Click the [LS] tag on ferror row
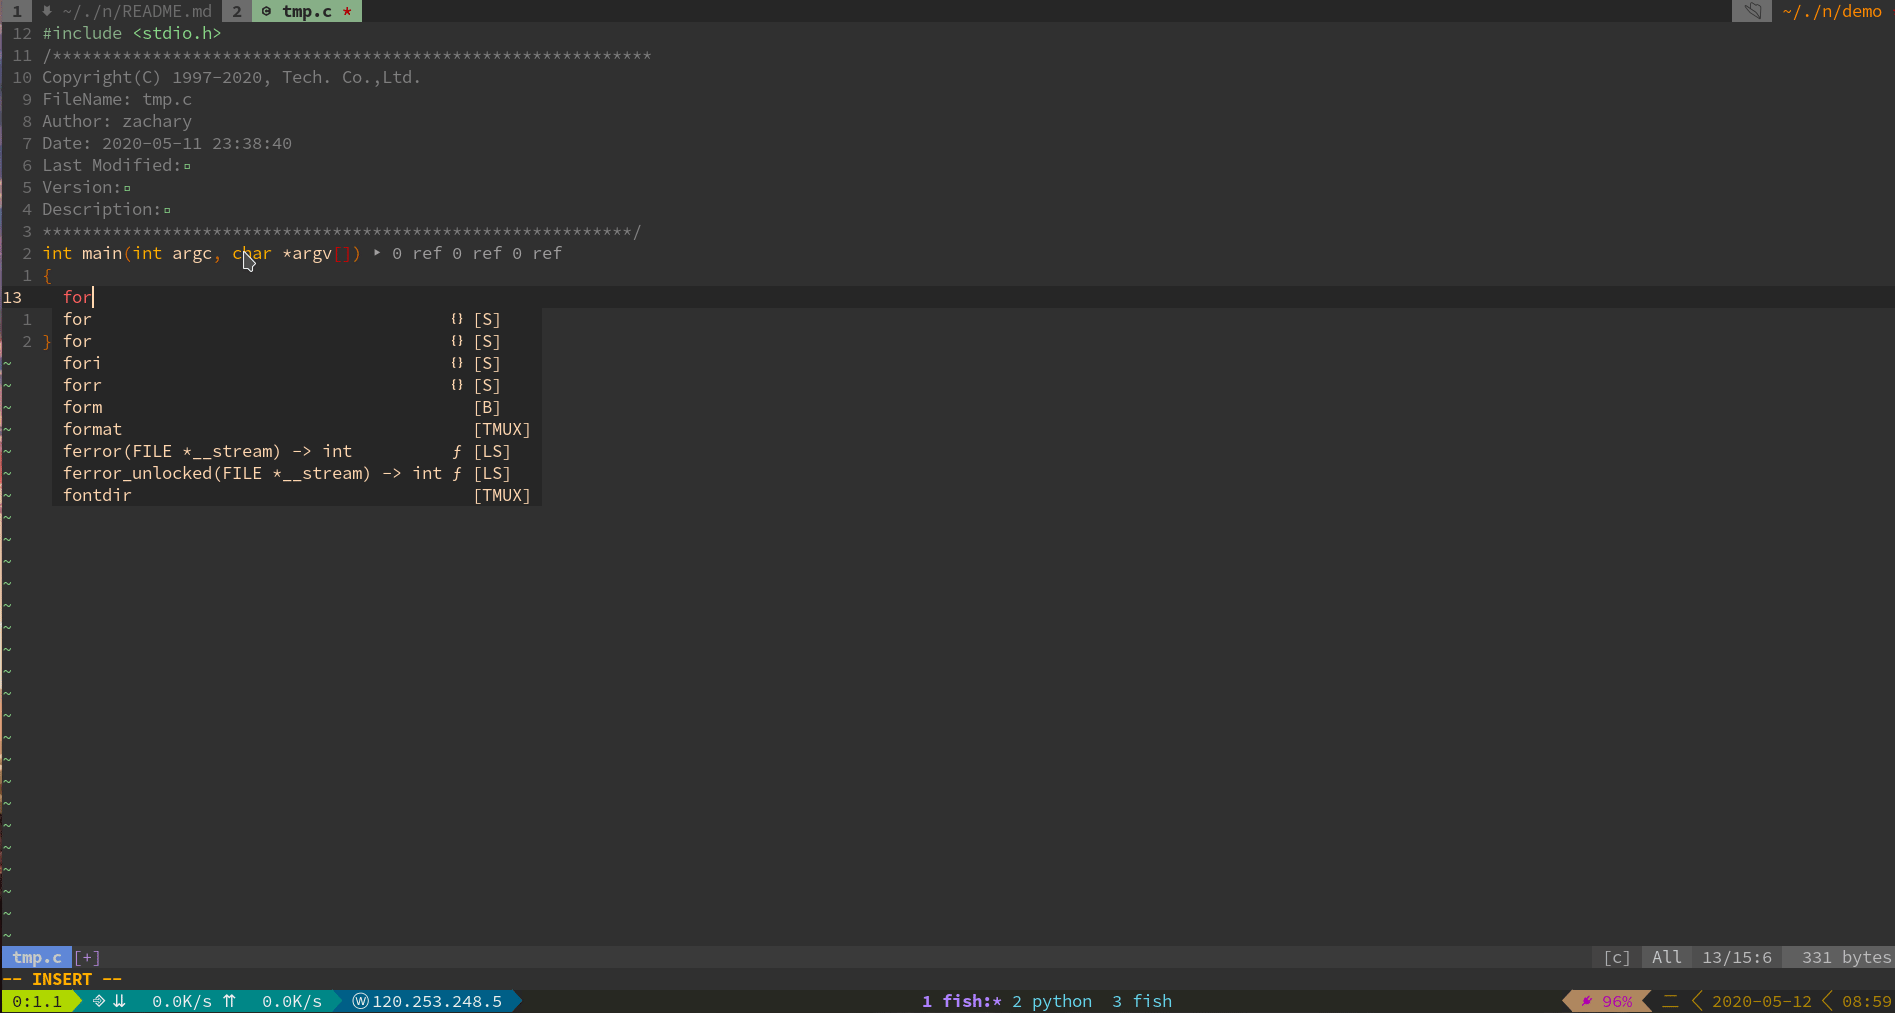The width and height of the screenshot is (1895, 1013). point(492,451)
